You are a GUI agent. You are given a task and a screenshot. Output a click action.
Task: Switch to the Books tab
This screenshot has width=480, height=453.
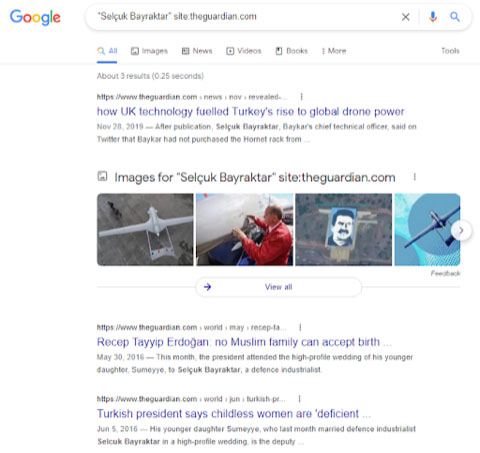291,51
